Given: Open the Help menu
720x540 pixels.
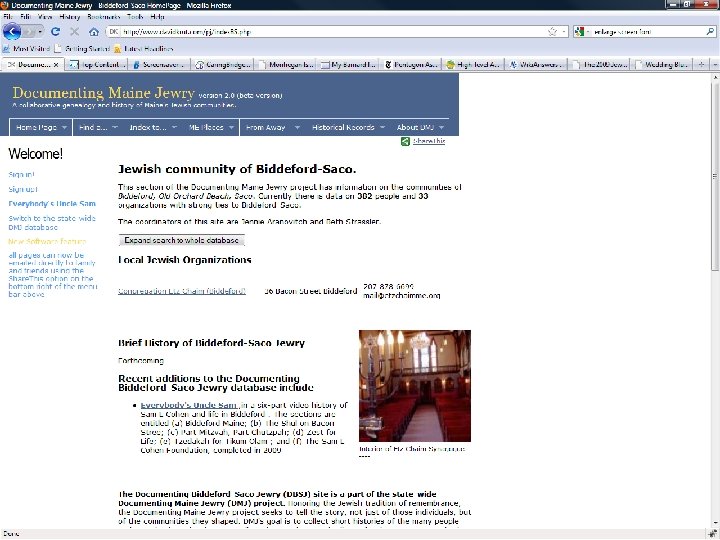Looking at the screenshot, I should click(157, 17).
